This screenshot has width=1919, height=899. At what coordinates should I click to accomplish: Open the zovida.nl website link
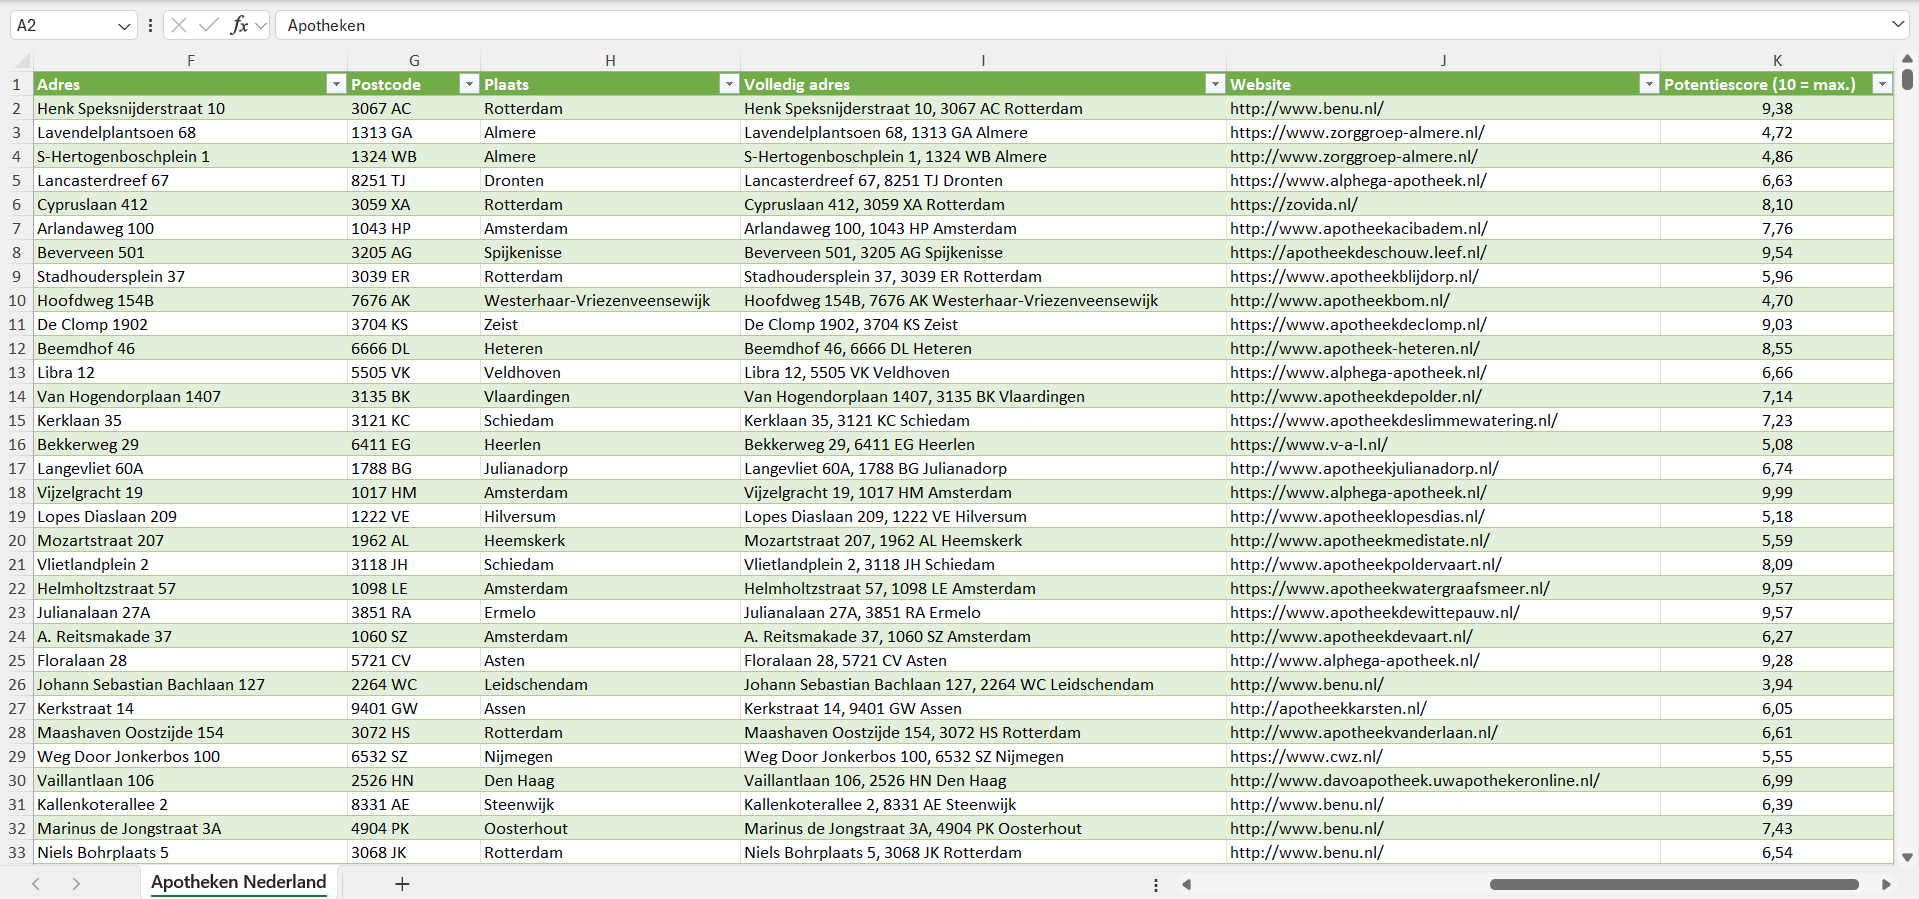1293,205
